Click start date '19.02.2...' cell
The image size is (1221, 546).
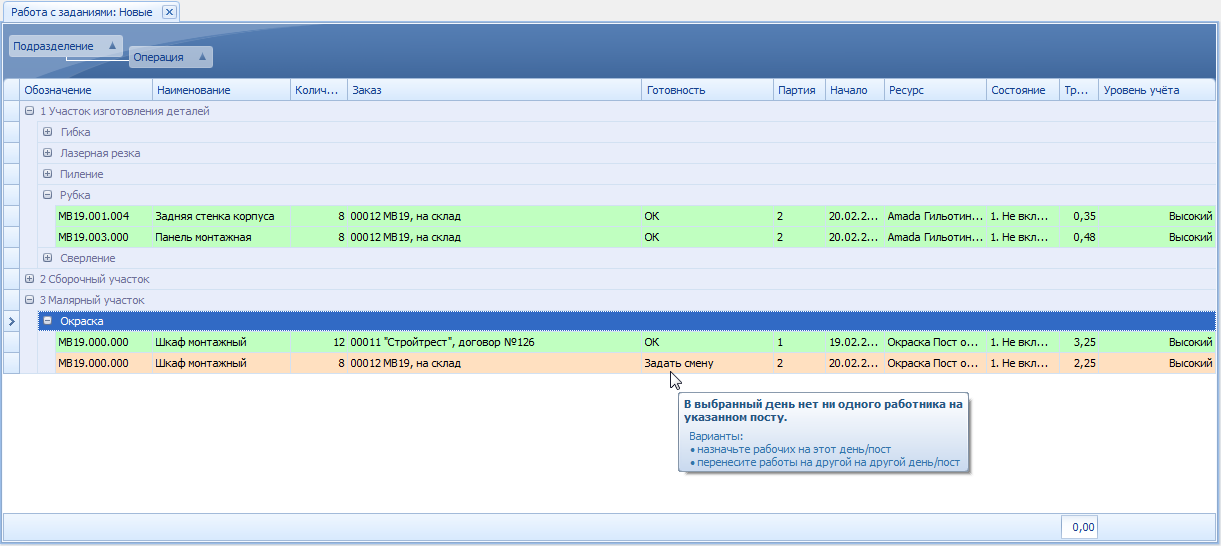[854, 342]
